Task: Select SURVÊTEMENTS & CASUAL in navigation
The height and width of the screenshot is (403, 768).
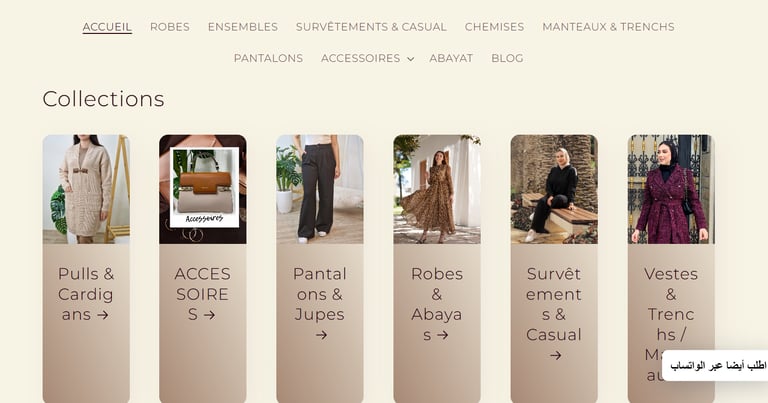Action: point(371,27)
